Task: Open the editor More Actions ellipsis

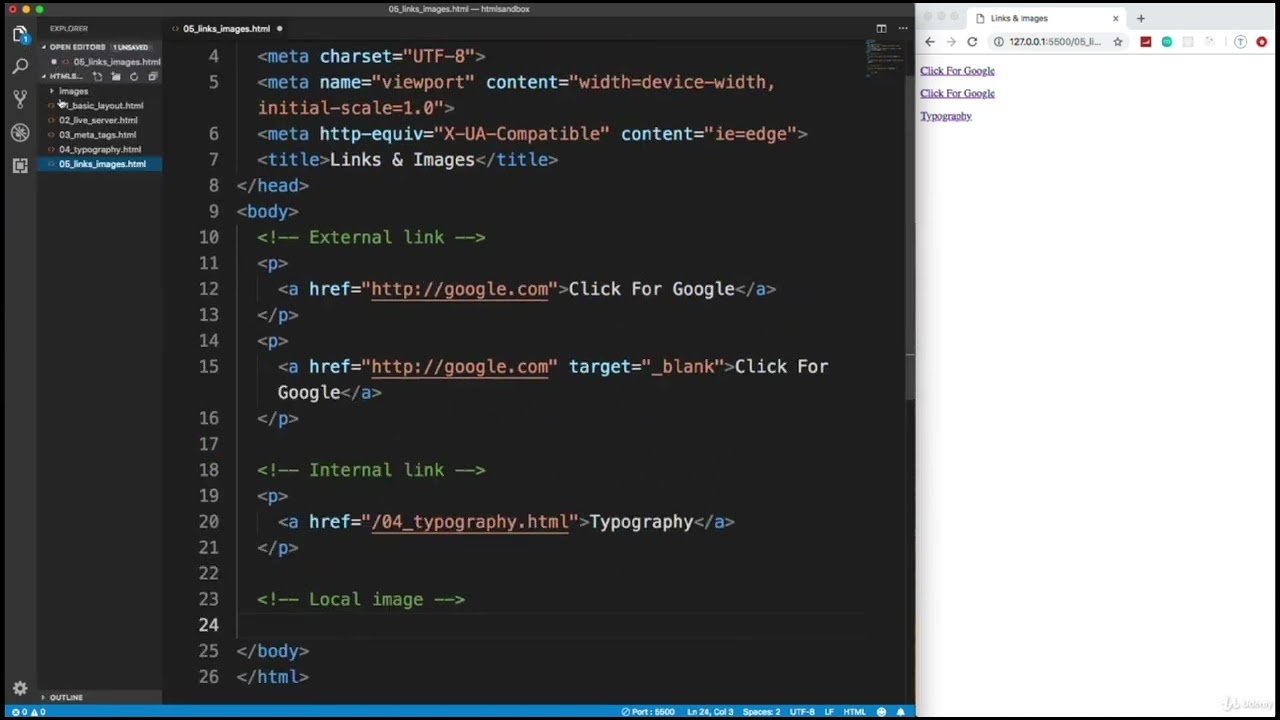Action: point(903,28)
